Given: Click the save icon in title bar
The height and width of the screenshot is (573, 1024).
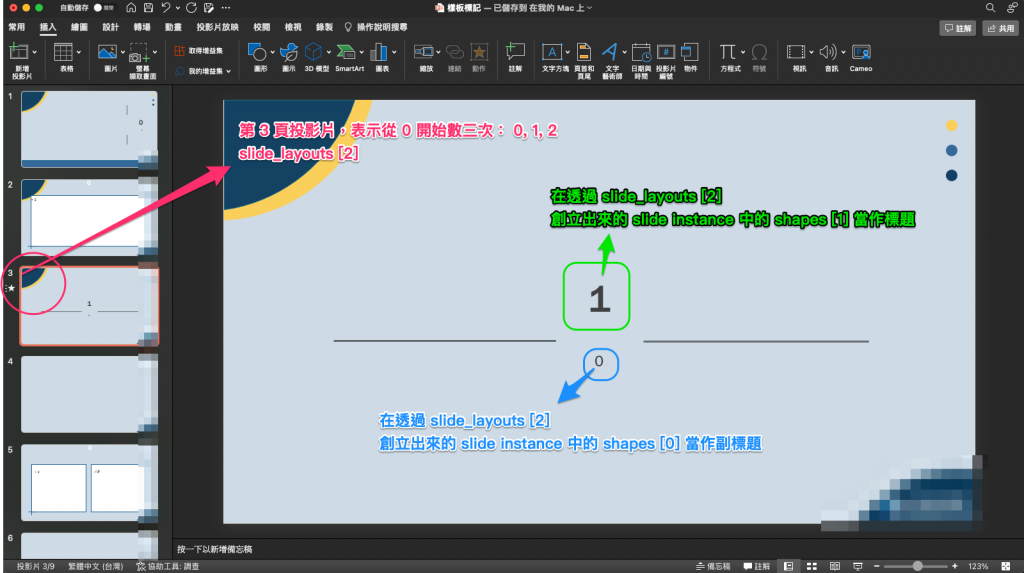Looking at the screenshot, I should pyautogui.click(x=148, y=8).
